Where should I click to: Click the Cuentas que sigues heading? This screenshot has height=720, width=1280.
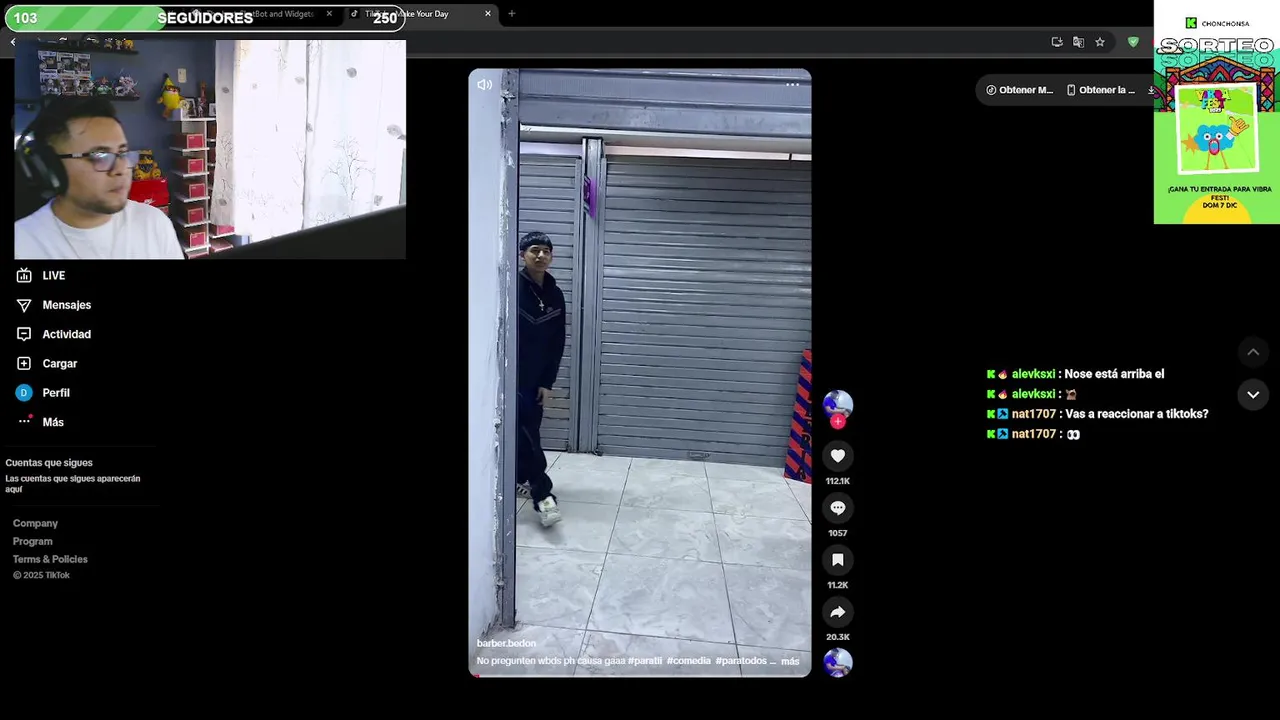49,463
